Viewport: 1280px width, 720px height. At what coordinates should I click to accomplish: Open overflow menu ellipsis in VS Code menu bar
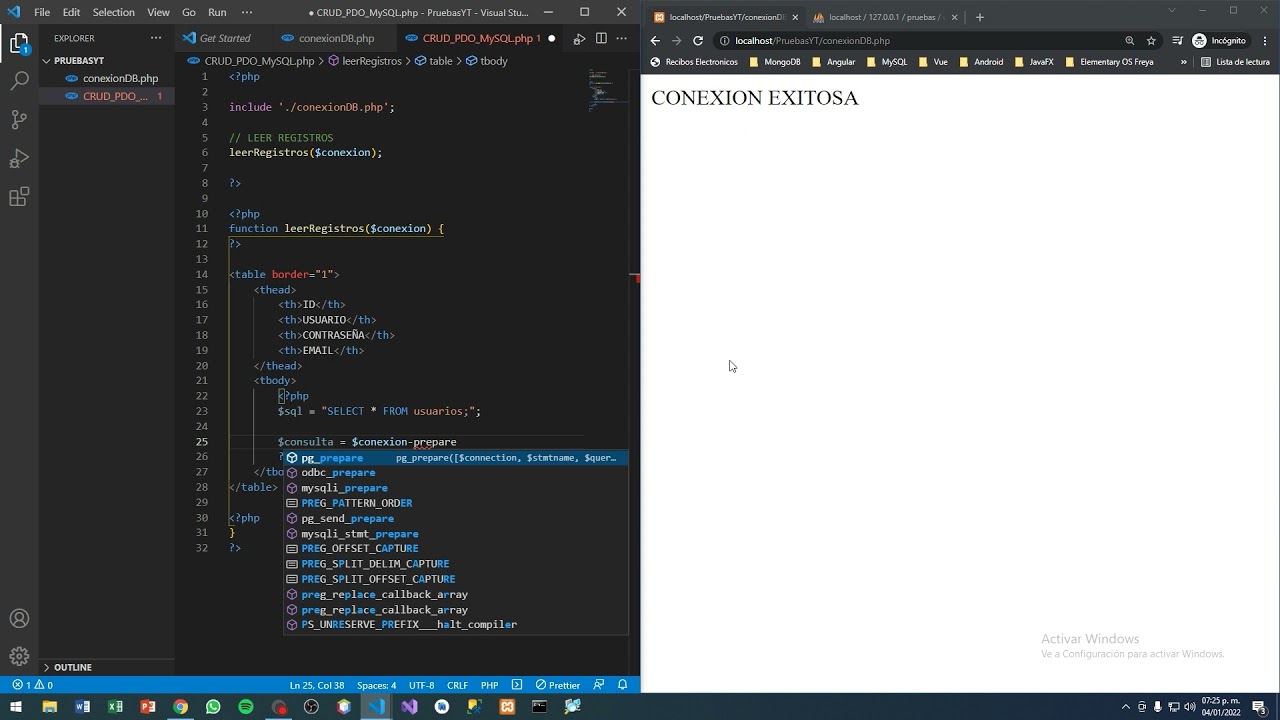coord(247,12)
